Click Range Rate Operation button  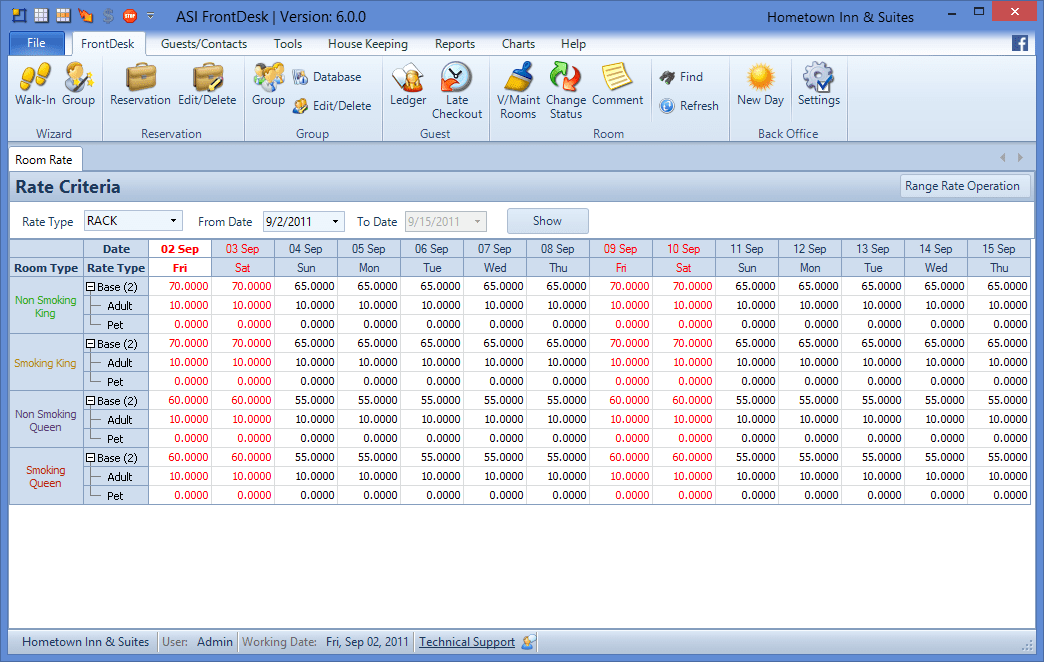point(964,186)
